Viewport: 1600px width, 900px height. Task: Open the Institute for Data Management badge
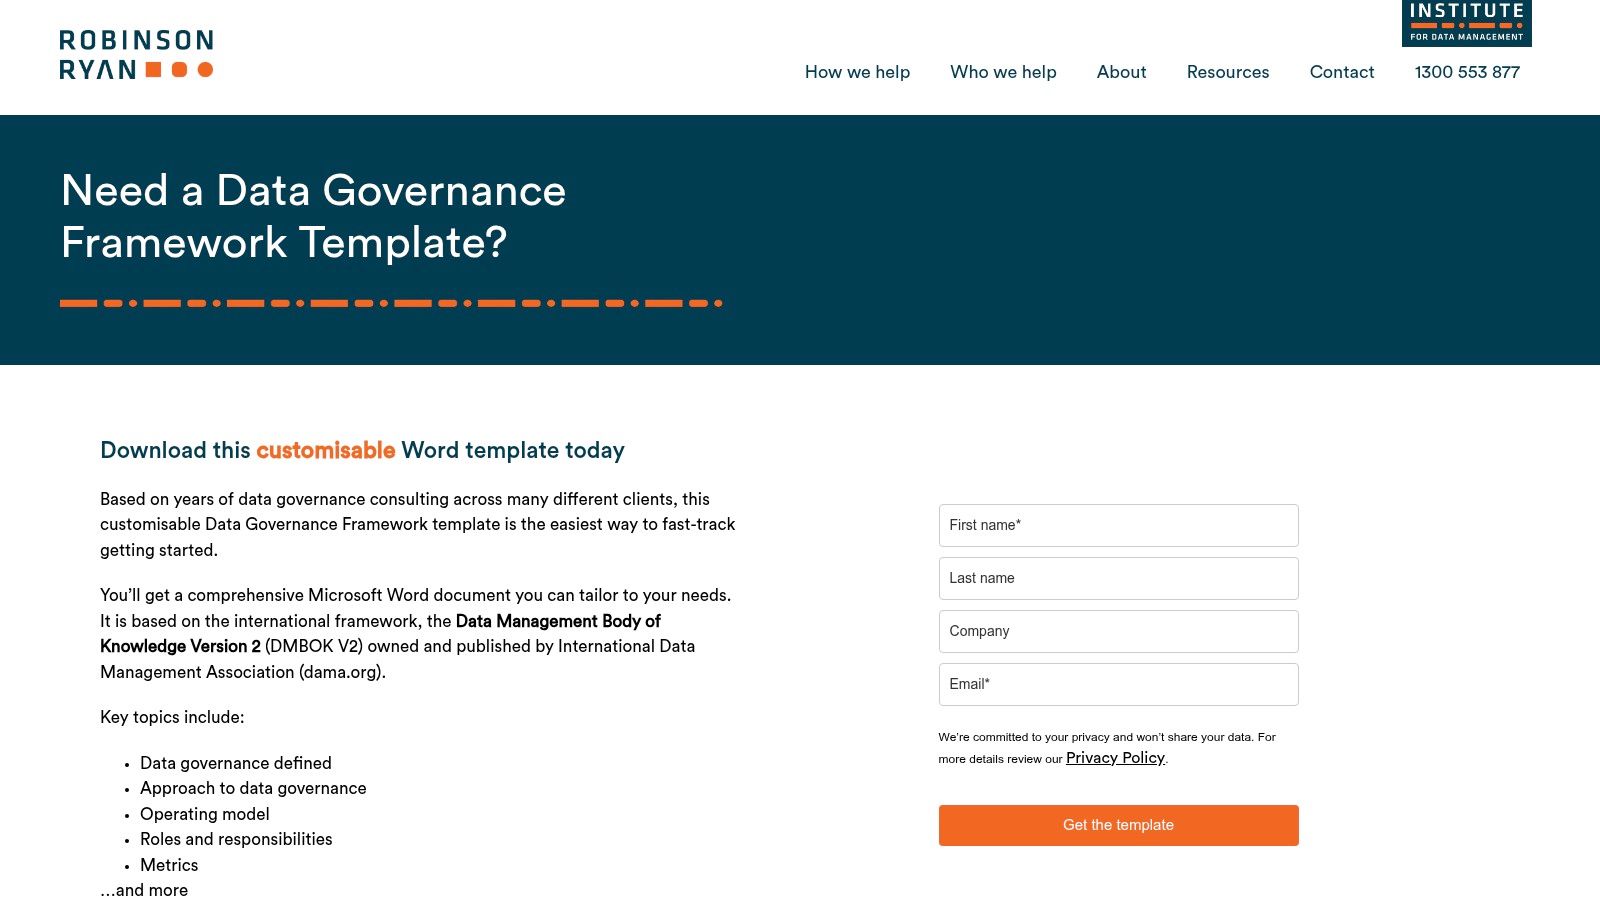1466,23
